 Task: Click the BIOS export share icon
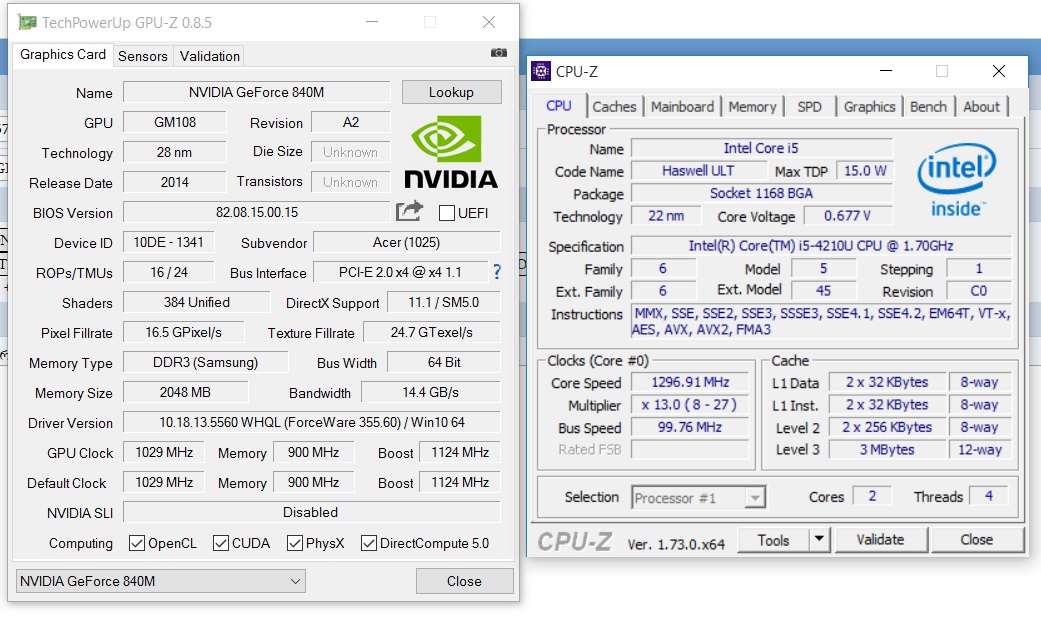tap(409, 211)
